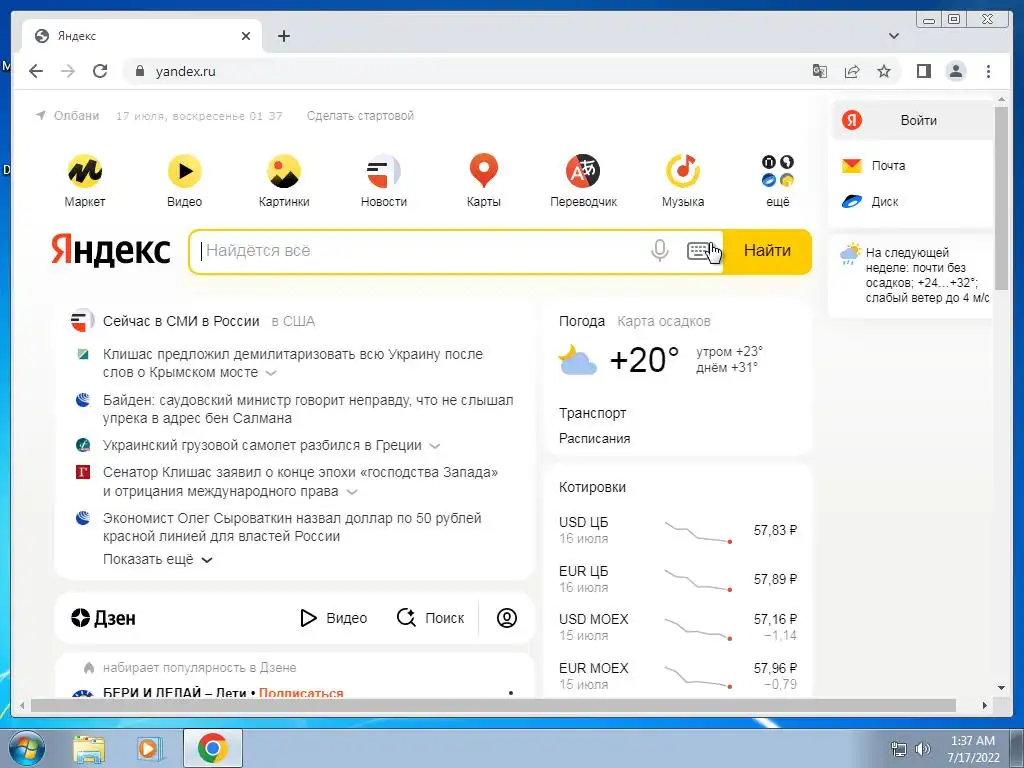Click the voice search microphone icon

pyautogui.click(x=660, y=251)
